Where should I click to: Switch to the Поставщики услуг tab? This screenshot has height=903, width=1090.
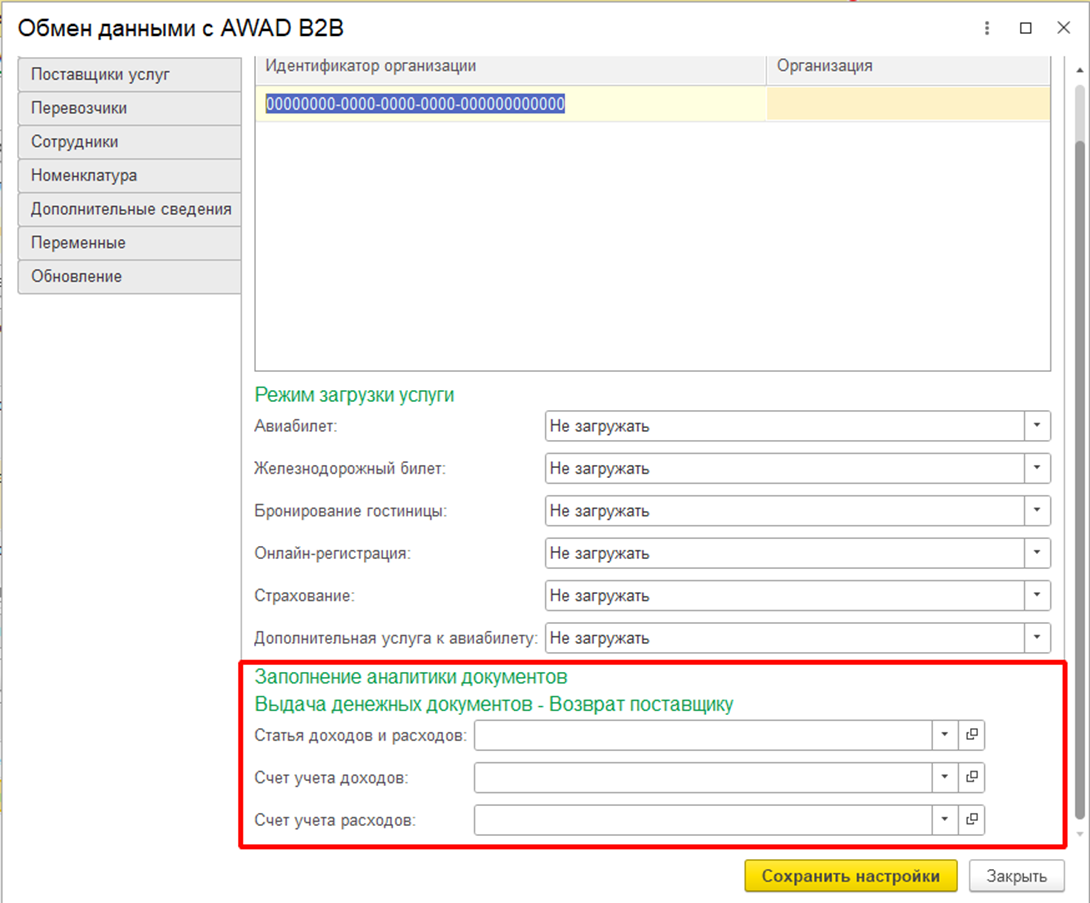(x=129, y=75)
